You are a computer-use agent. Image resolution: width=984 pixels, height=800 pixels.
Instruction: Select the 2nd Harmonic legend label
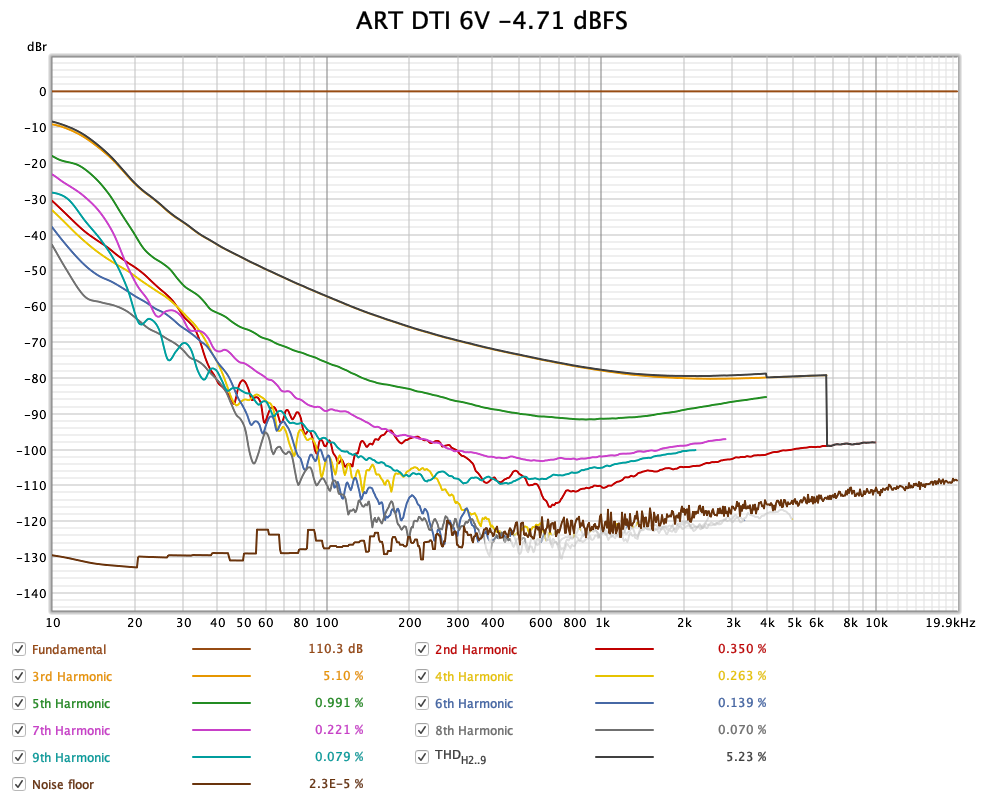pyautogui.click(x=476, y=650)
